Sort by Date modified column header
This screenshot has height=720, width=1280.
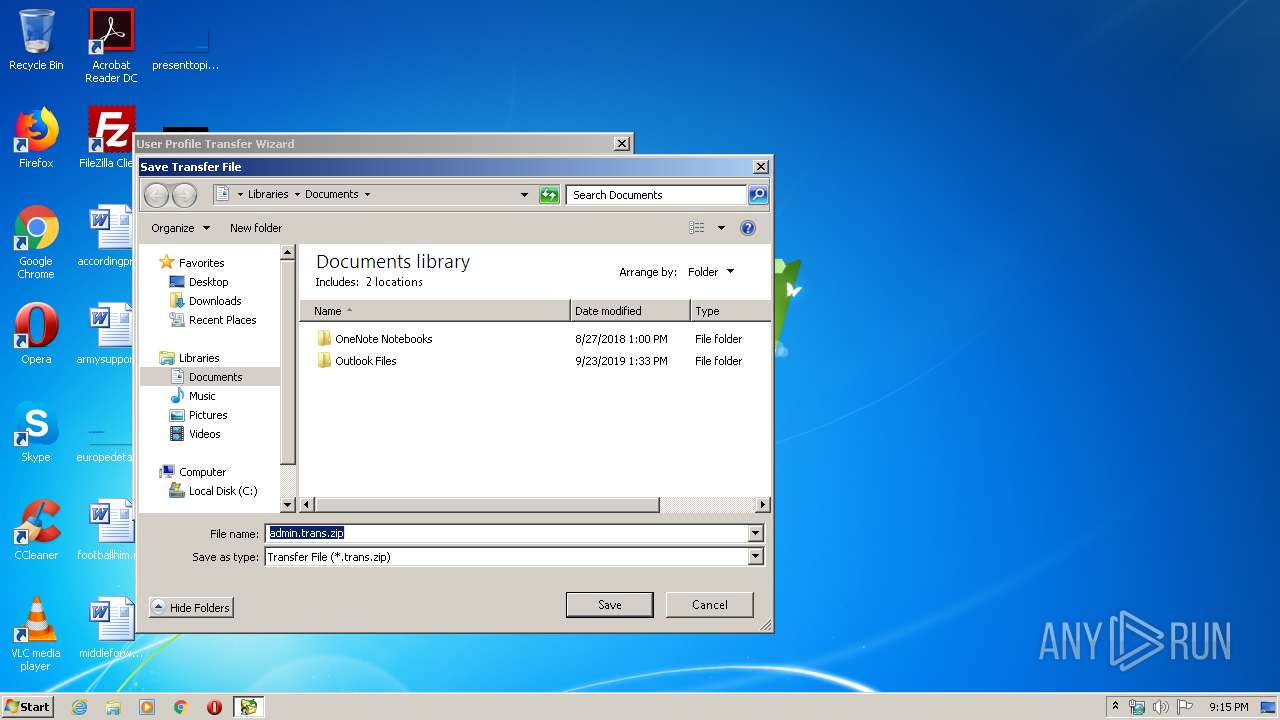(630, 311)
